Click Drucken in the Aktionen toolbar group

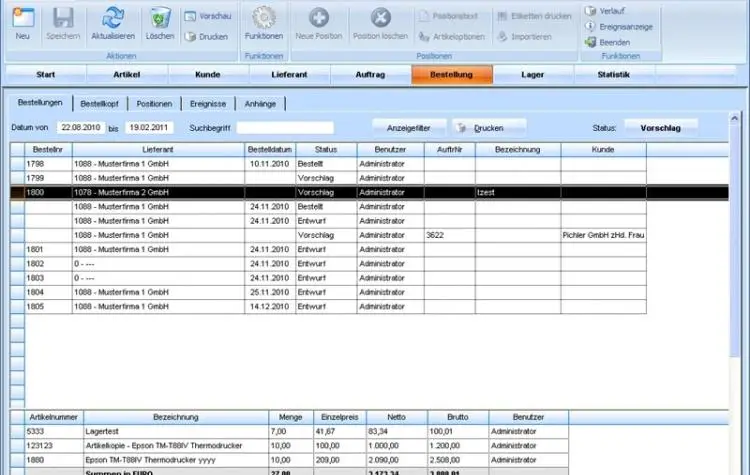pyautogui.click(x=207, y=36)
